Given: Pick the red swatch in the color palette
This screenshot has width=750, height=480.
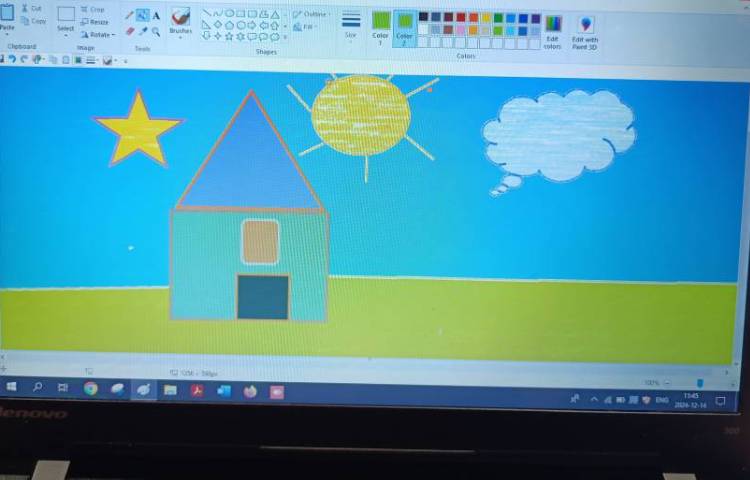Looking at the screenshot, I should [x=461, y=17].
